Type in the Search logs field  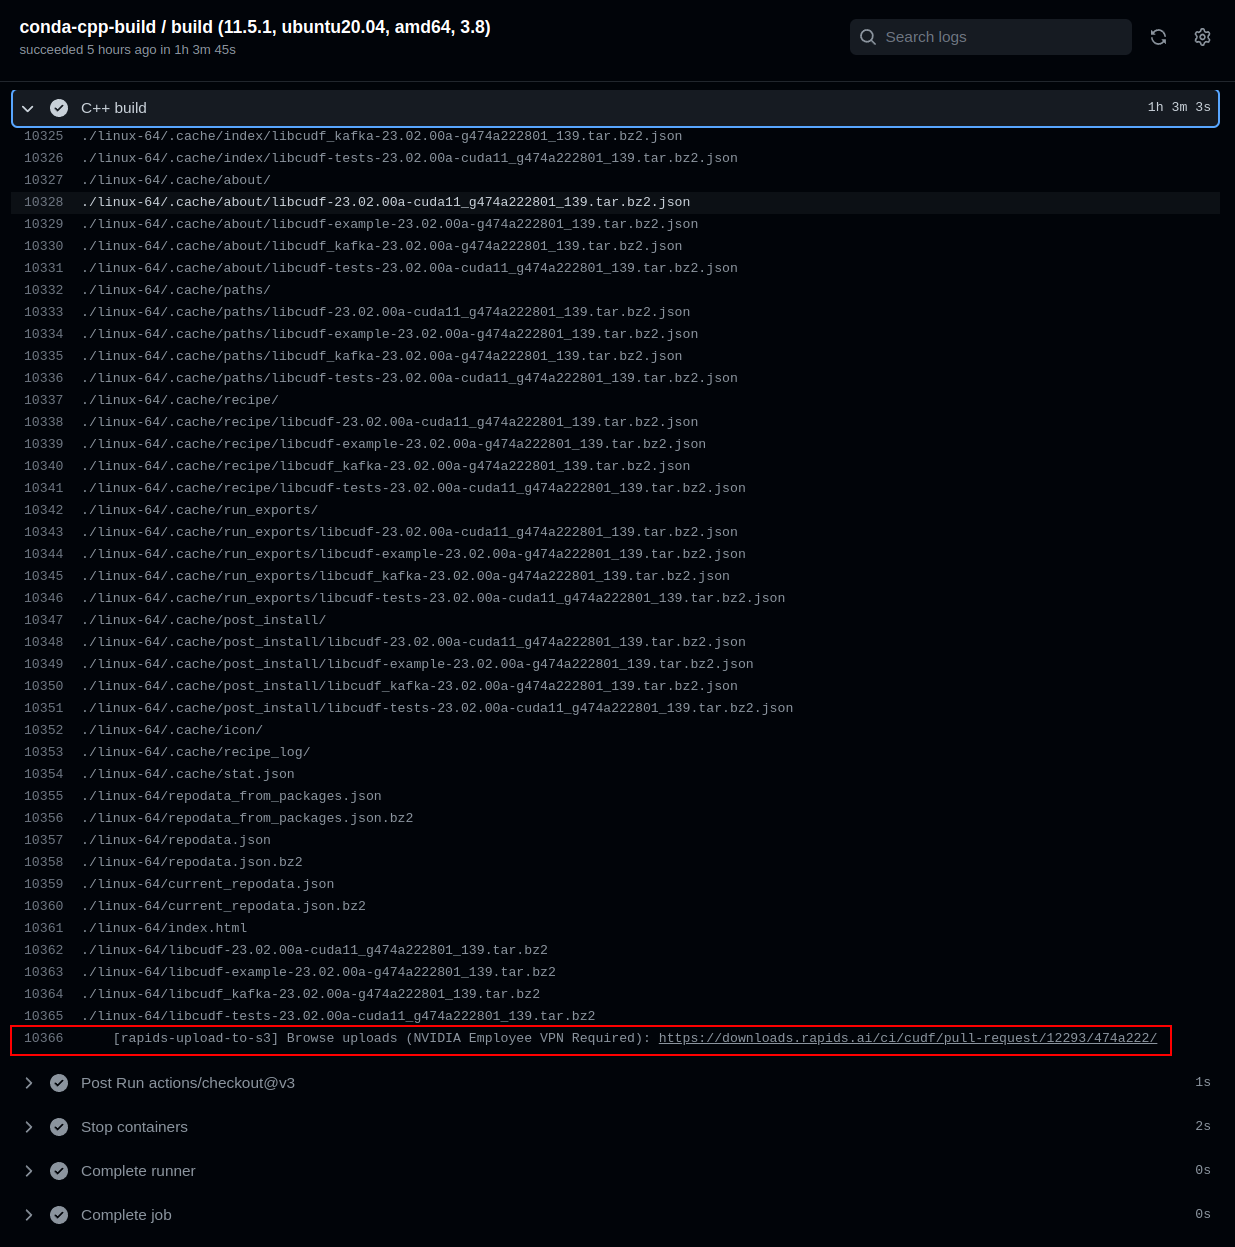click(1000, 37)
